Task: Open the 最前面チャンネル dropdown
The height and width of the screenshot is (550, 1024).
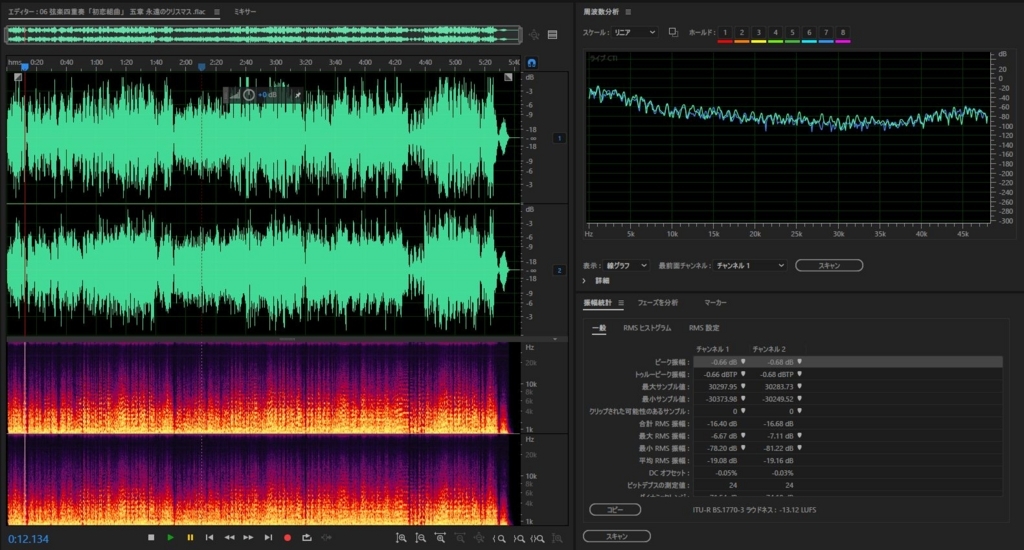Action: [x=749, y=265]
